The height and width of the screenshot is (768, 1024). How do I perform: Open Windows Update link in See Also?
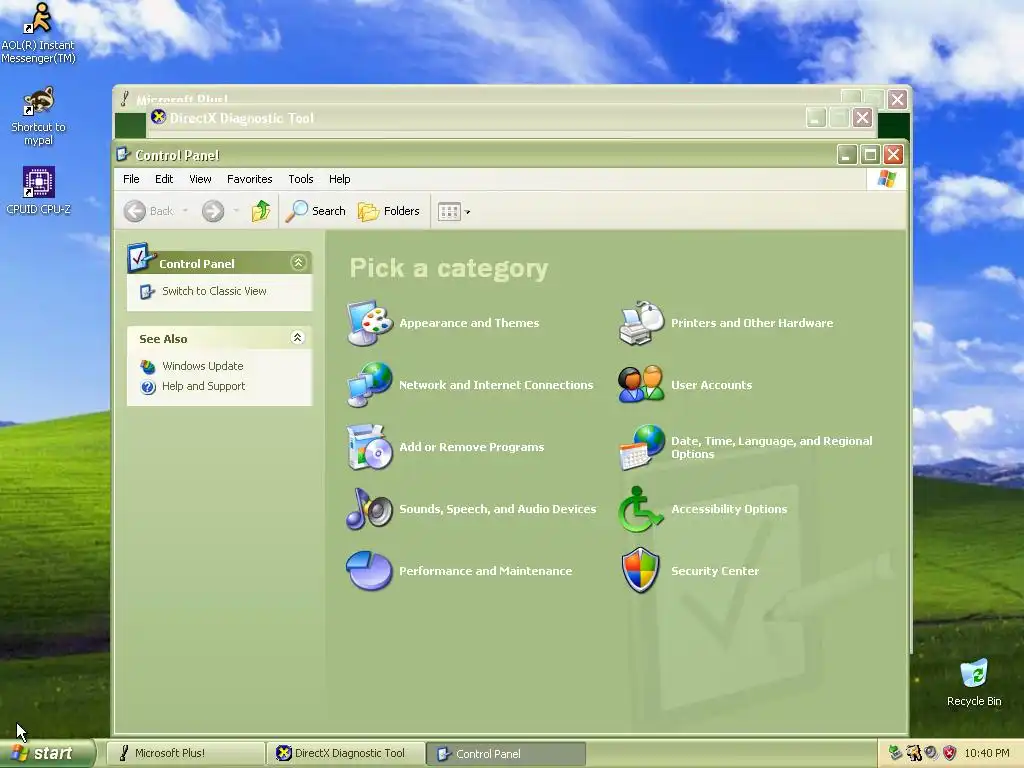point(202,366)
